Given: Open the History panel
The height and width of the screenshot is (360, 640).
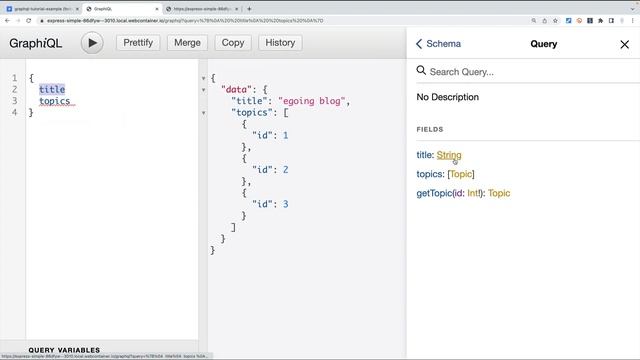Looking at the screenshot, I should (280, 43).
